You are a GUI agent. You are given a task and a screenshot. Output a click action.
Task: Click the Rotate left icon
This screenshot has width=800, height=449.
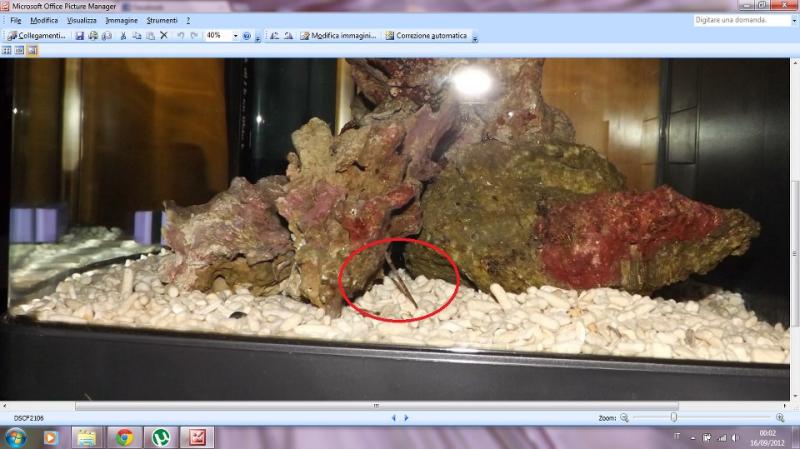click(x=274, y=36)
